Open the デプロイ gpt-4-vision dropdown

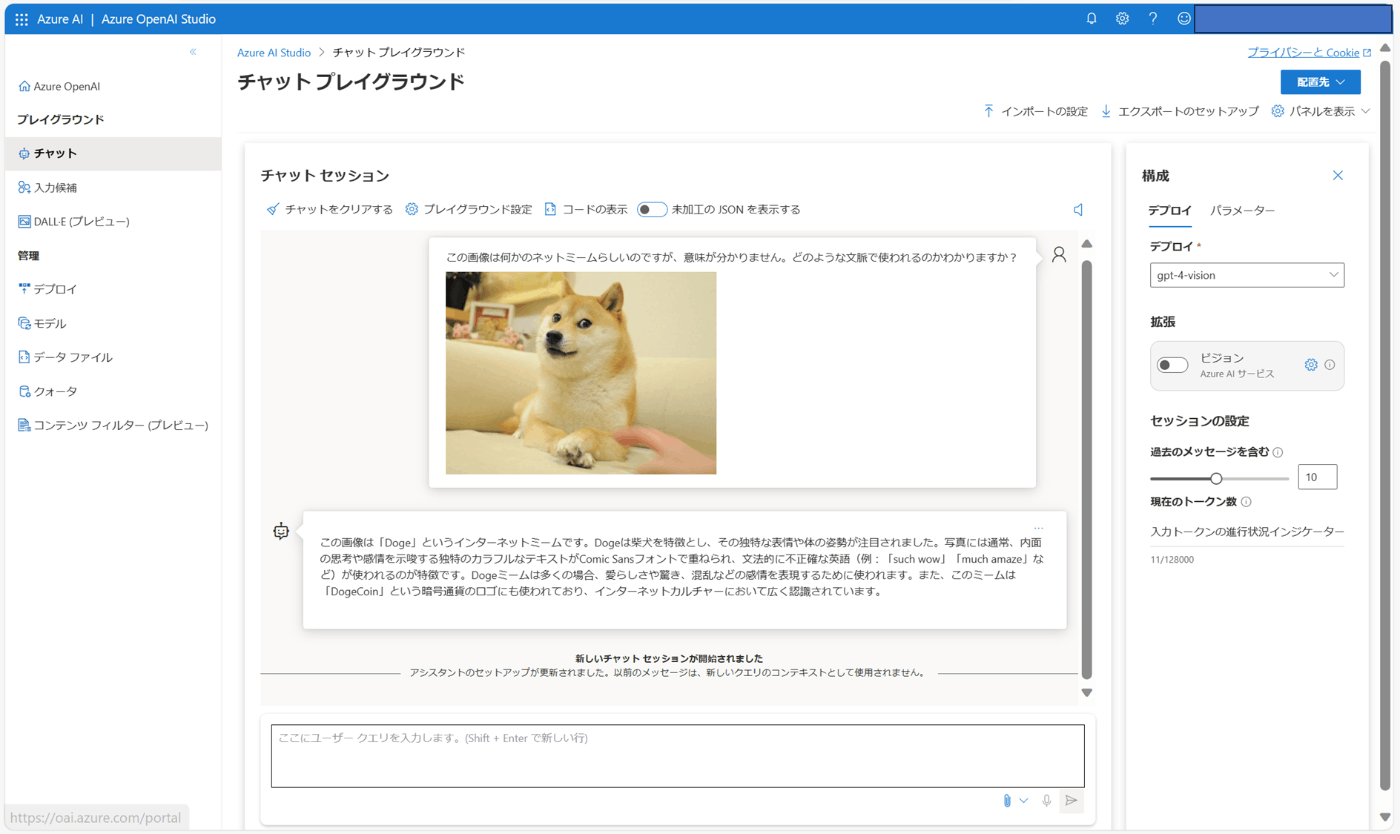click(1247, 275)
